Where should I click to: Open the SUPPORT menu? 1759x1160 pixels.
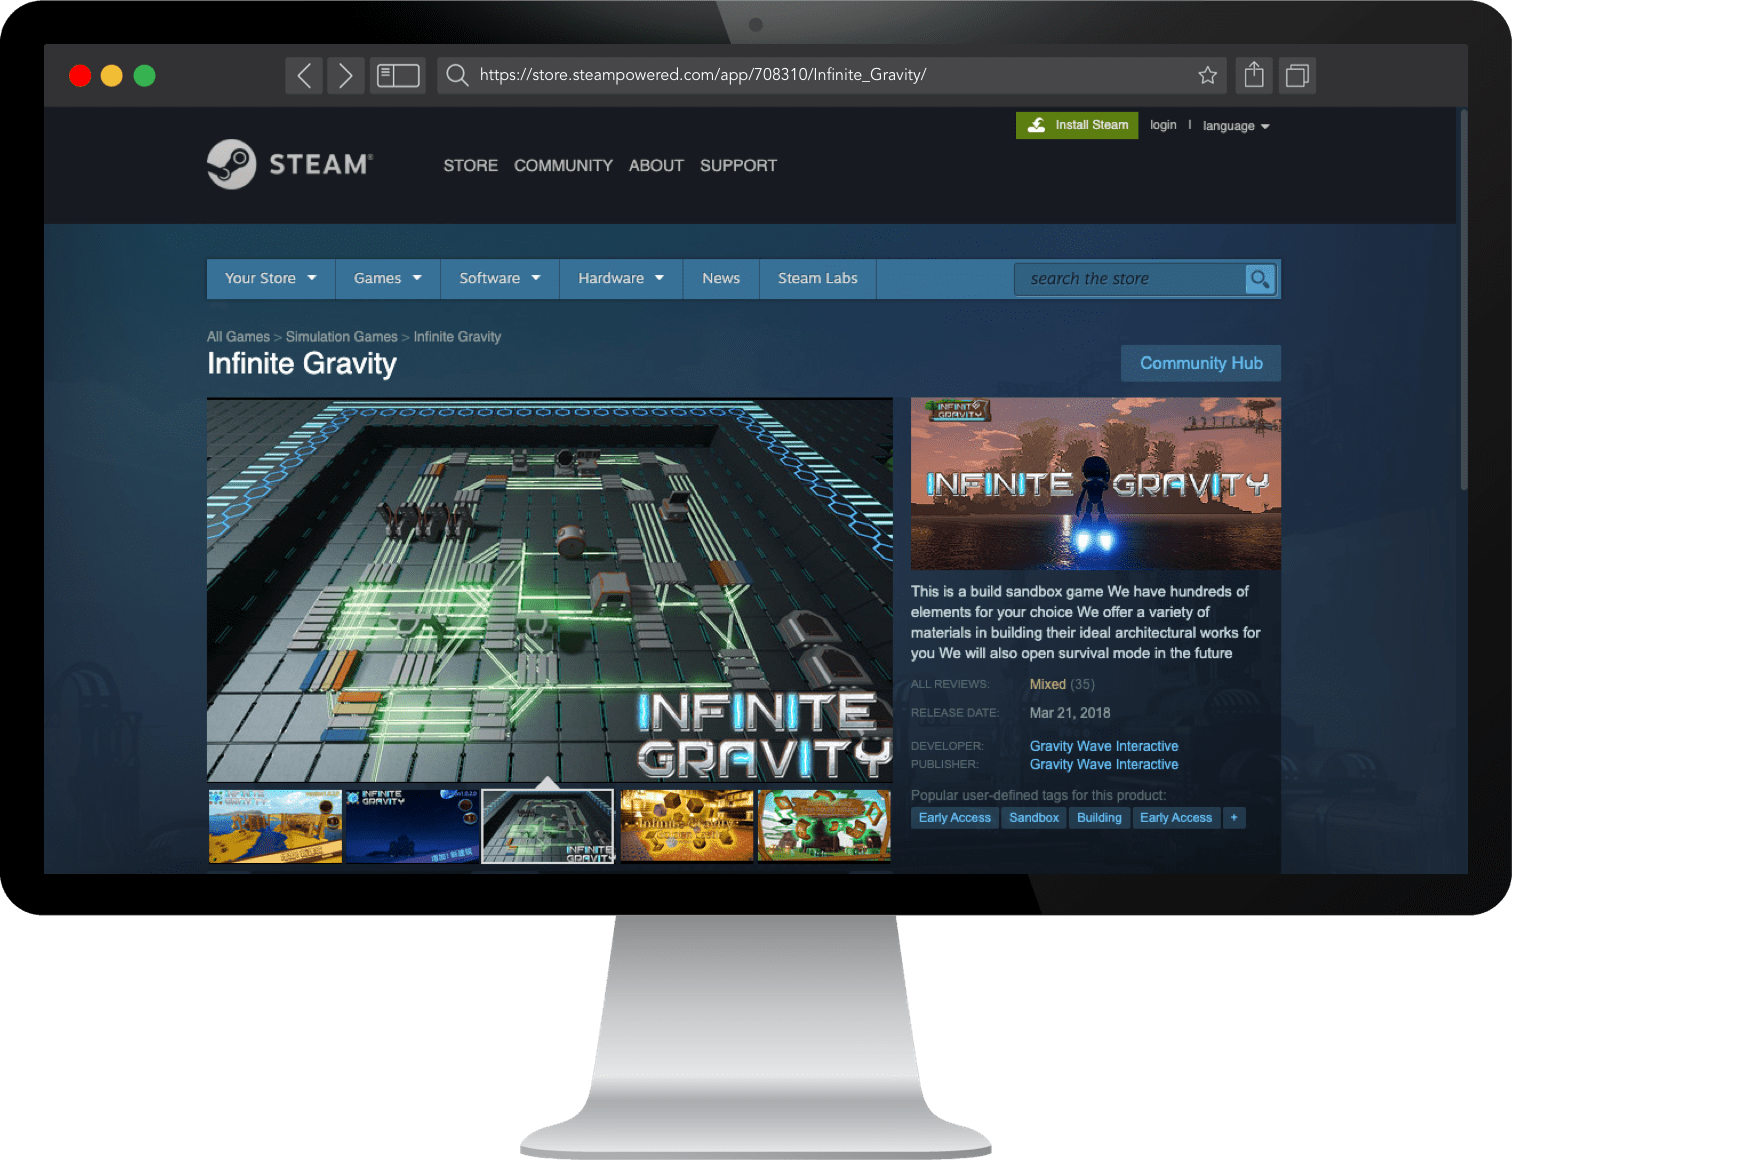coord(738,165)
